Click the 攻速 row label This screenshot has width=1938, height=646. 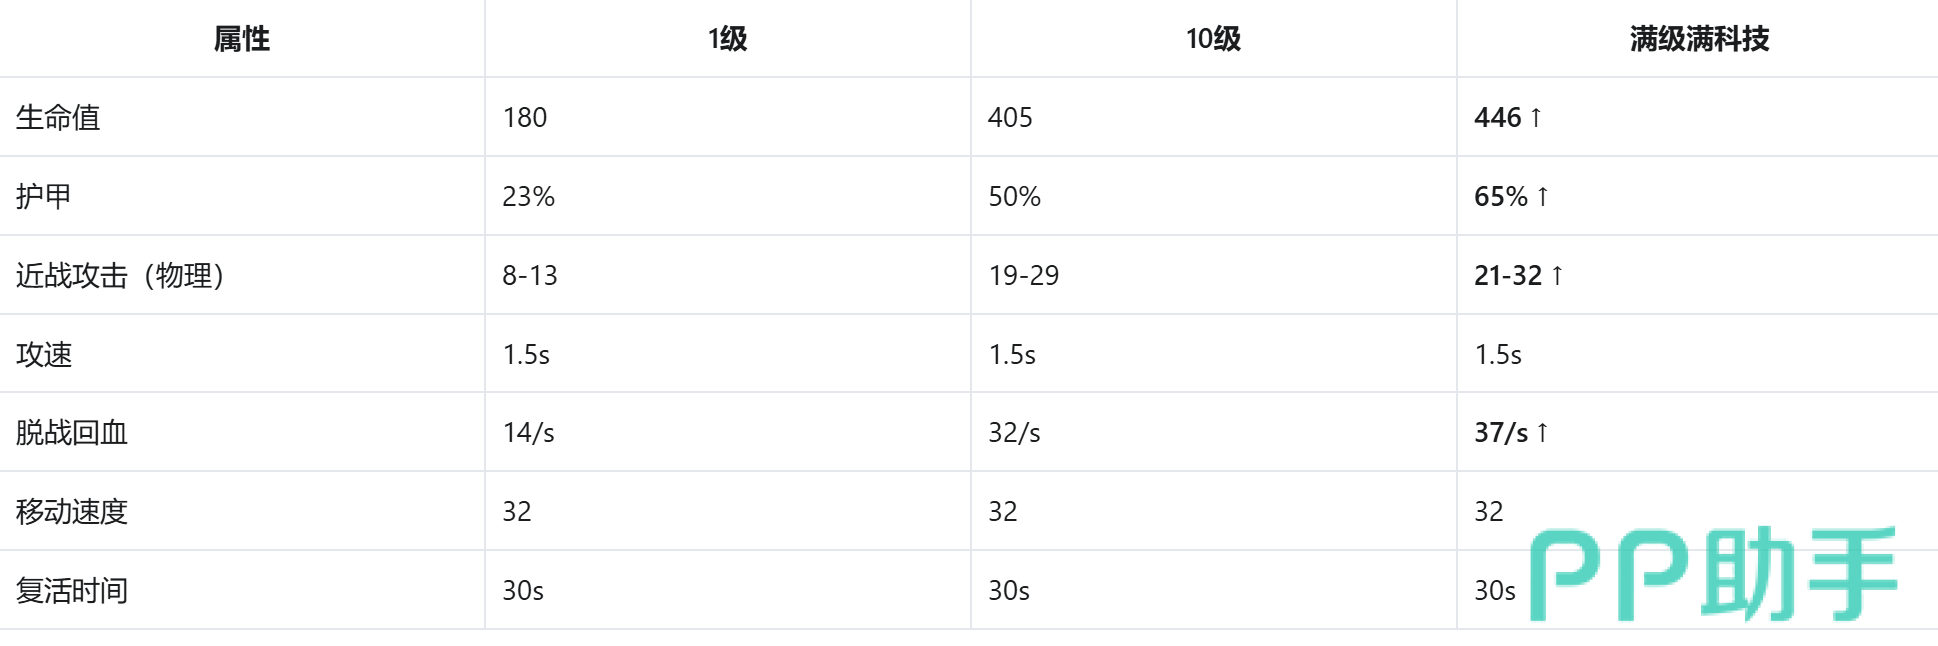pyautogui.click(x=44, y=354)
